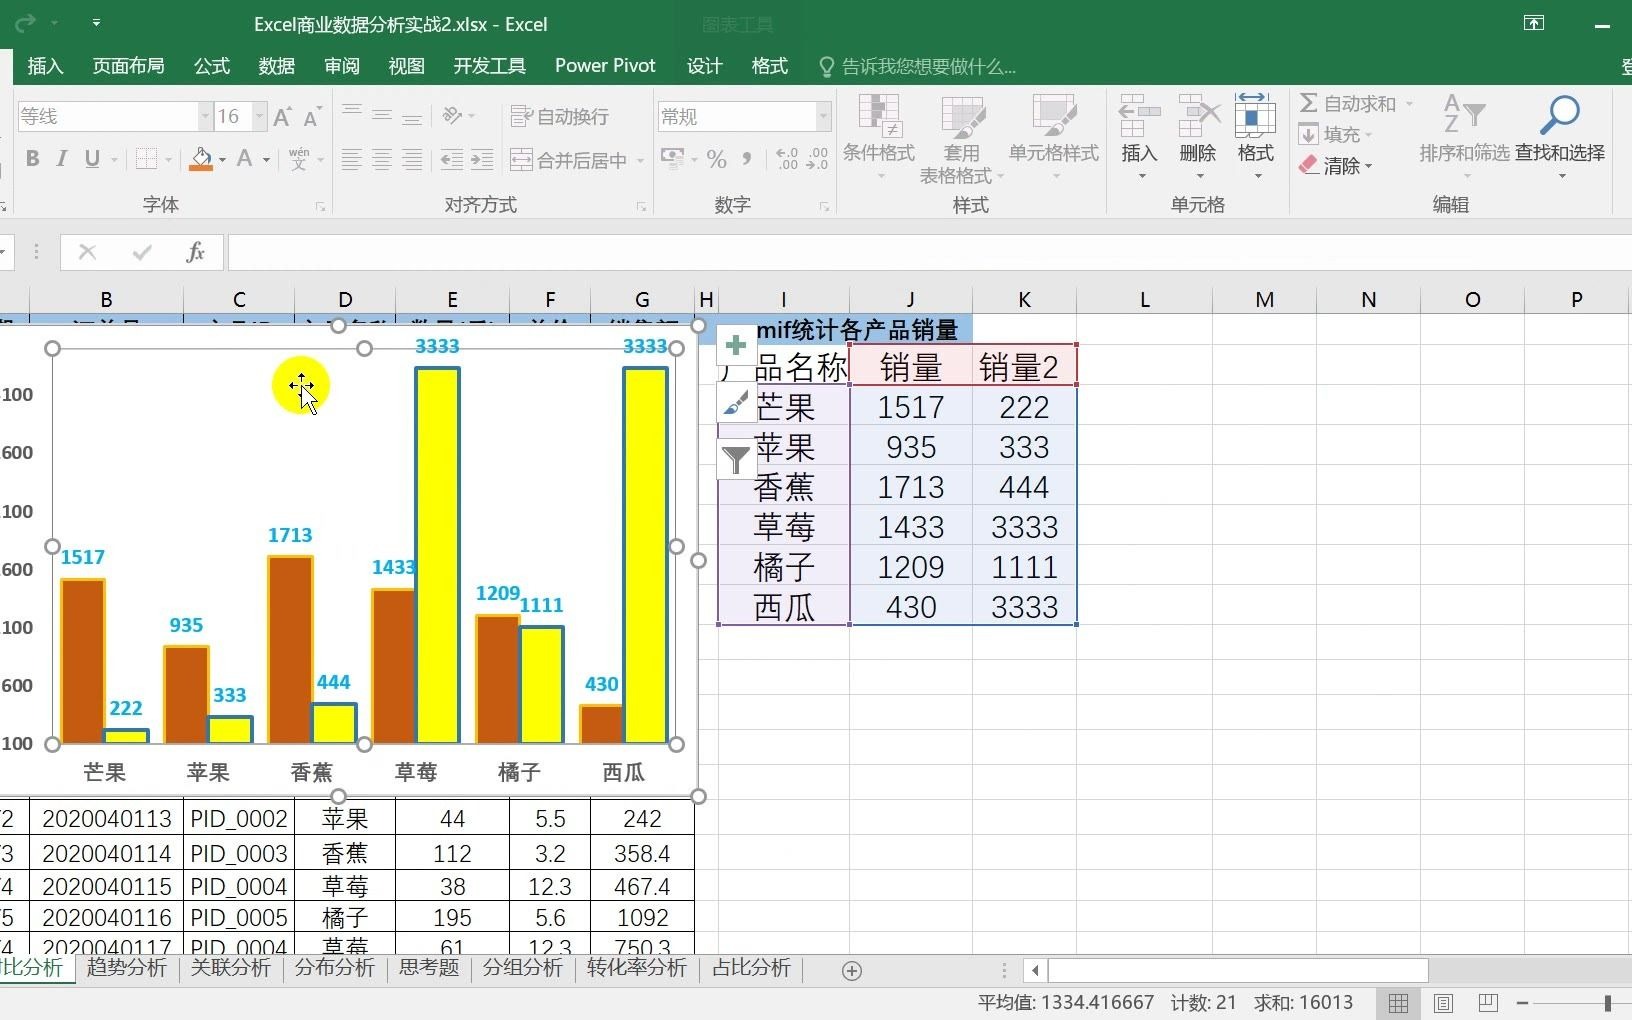
Task: Decrease font size with small A
Action: 313,117
